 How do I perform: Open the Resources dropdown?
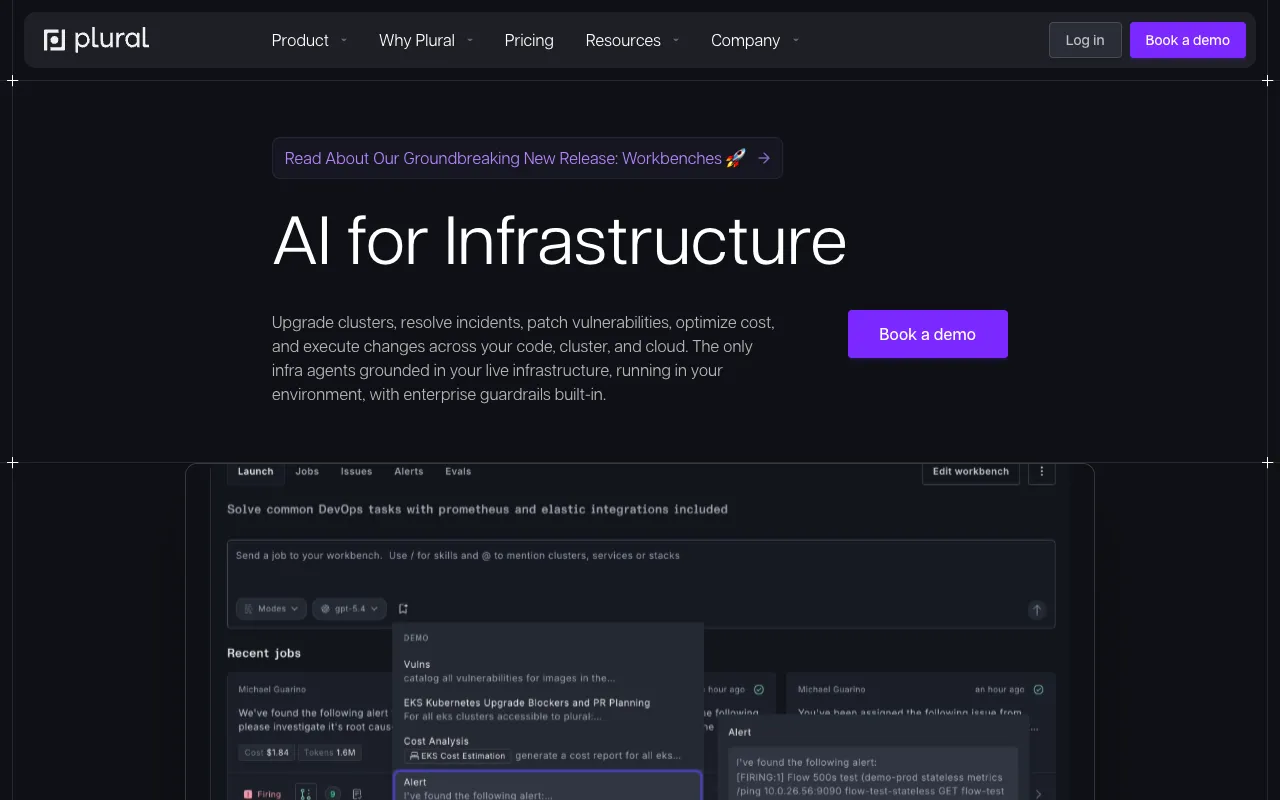tap(632, 40)
